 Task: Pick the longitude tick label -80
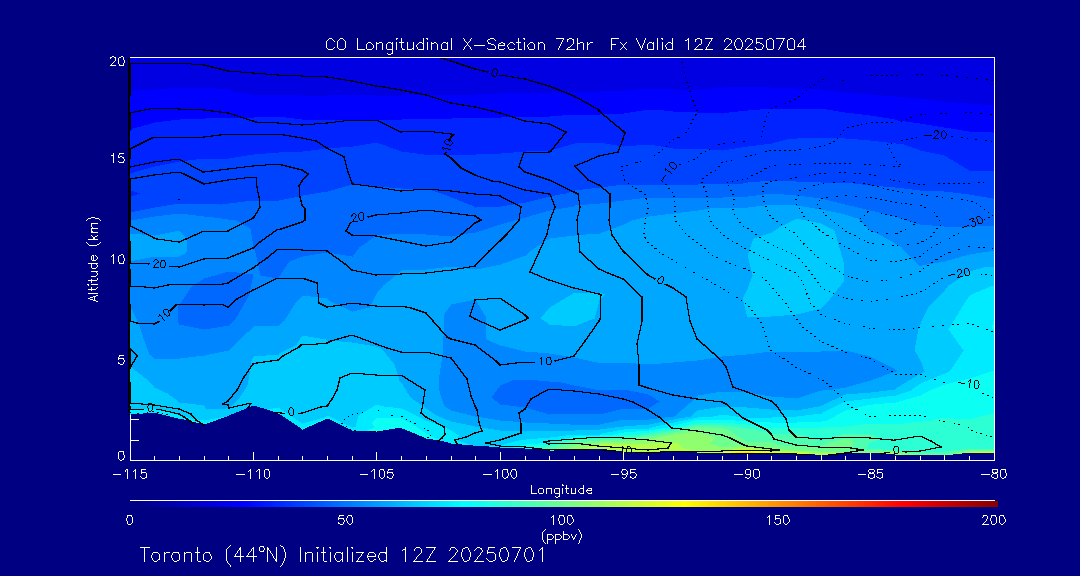pos(994,475)
